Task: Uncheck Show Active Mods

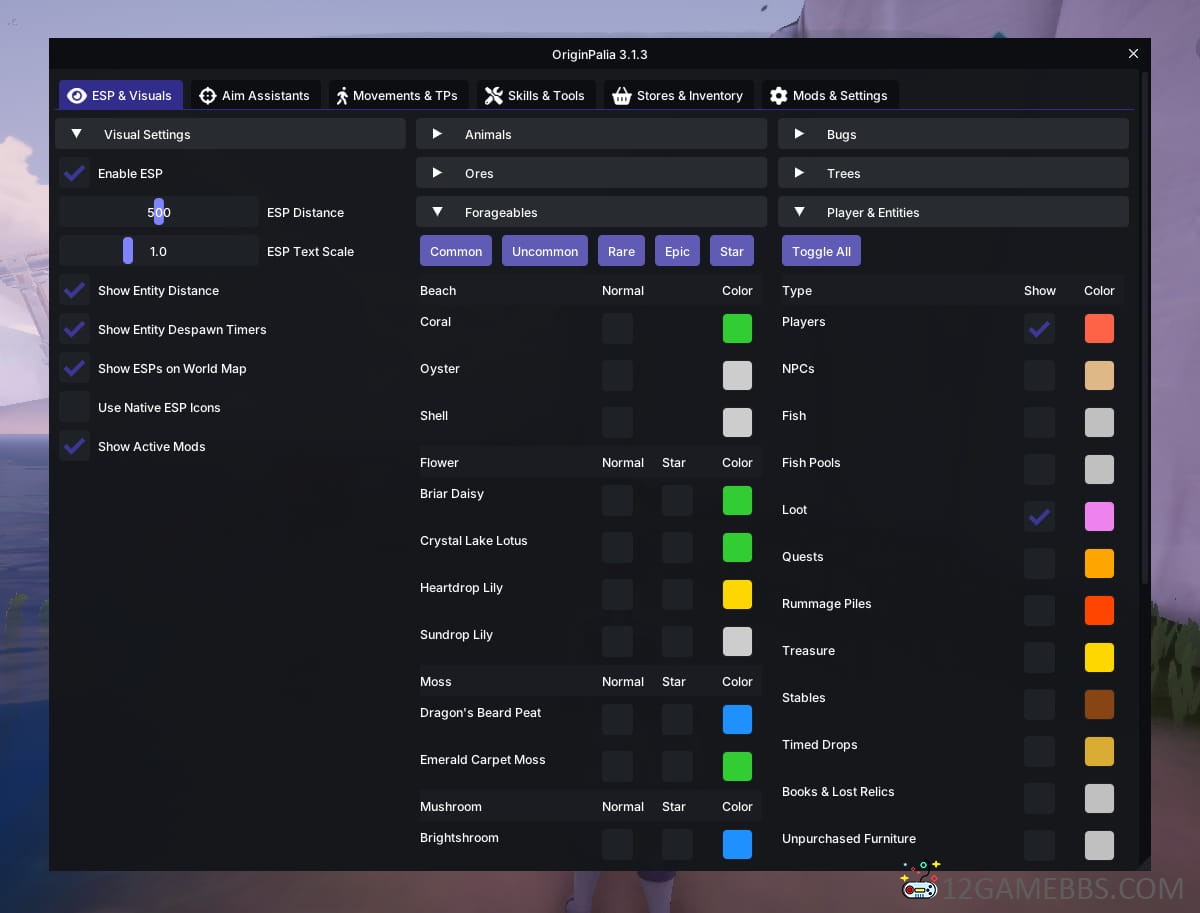Action: [x=74, y=446]
